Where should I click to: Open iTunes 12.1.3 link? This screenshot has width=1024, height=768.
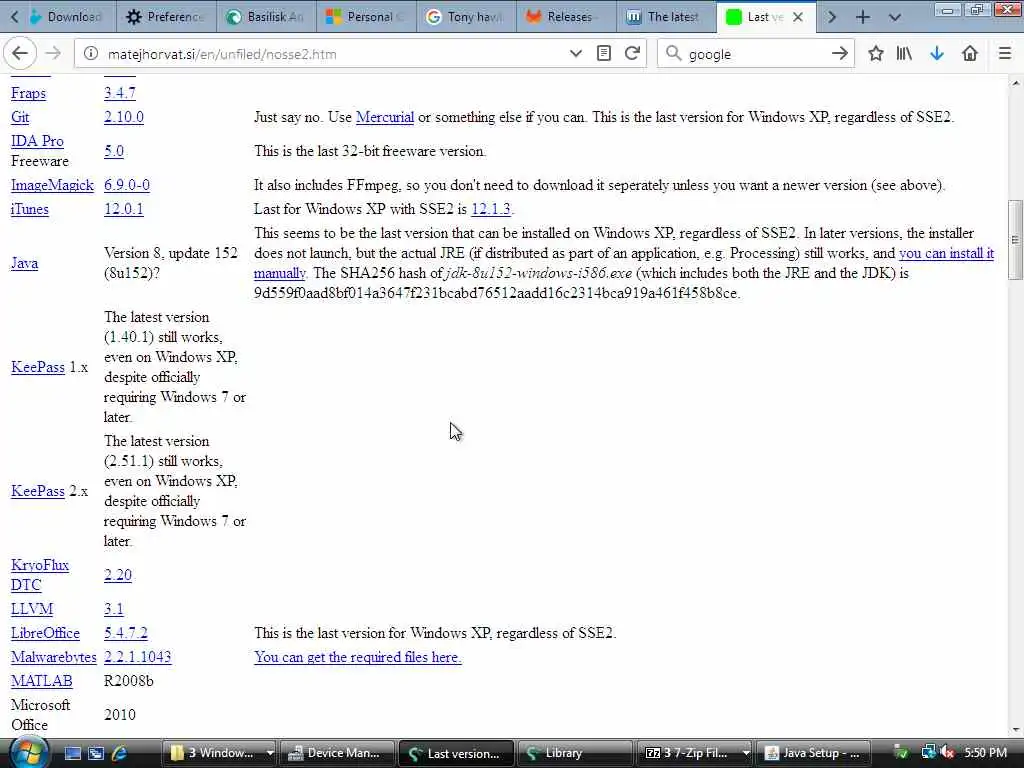pos(491,209)
